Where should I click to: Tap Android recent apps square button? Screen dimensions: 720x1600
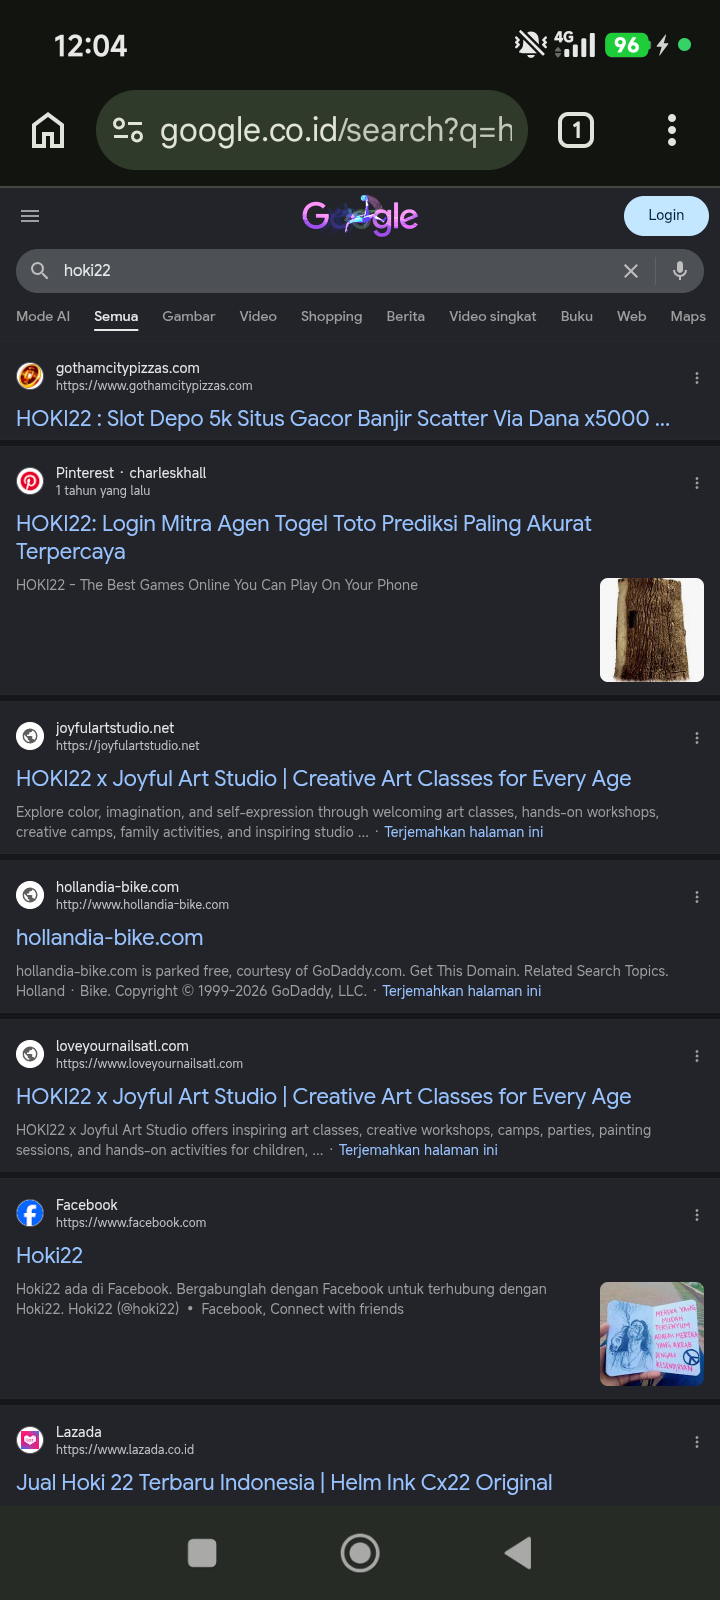click(202, 1552)
